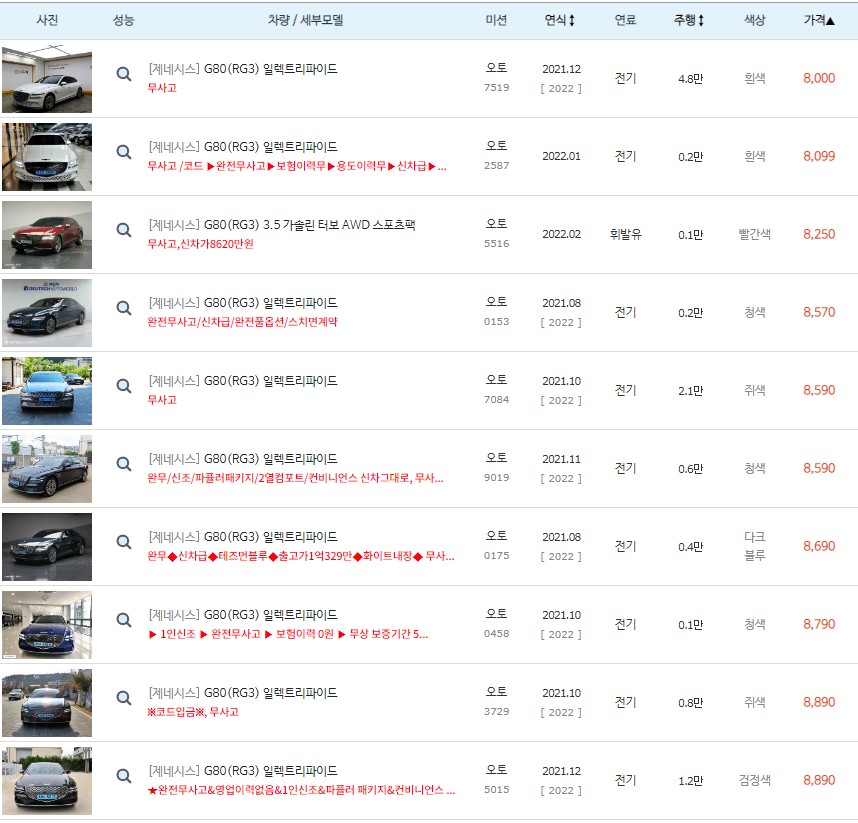
Task: Open photo of G80 with plate 7084
Action: click(47, 391)
